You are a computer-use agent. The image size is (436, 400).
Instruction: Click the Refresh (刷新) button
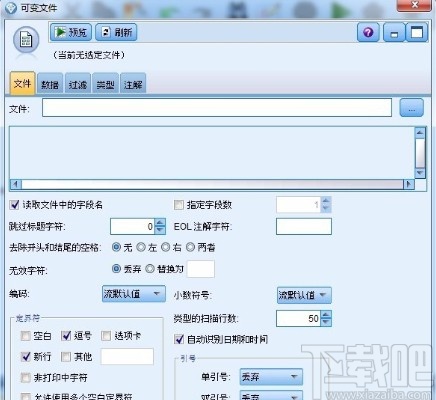coord(116,32)
